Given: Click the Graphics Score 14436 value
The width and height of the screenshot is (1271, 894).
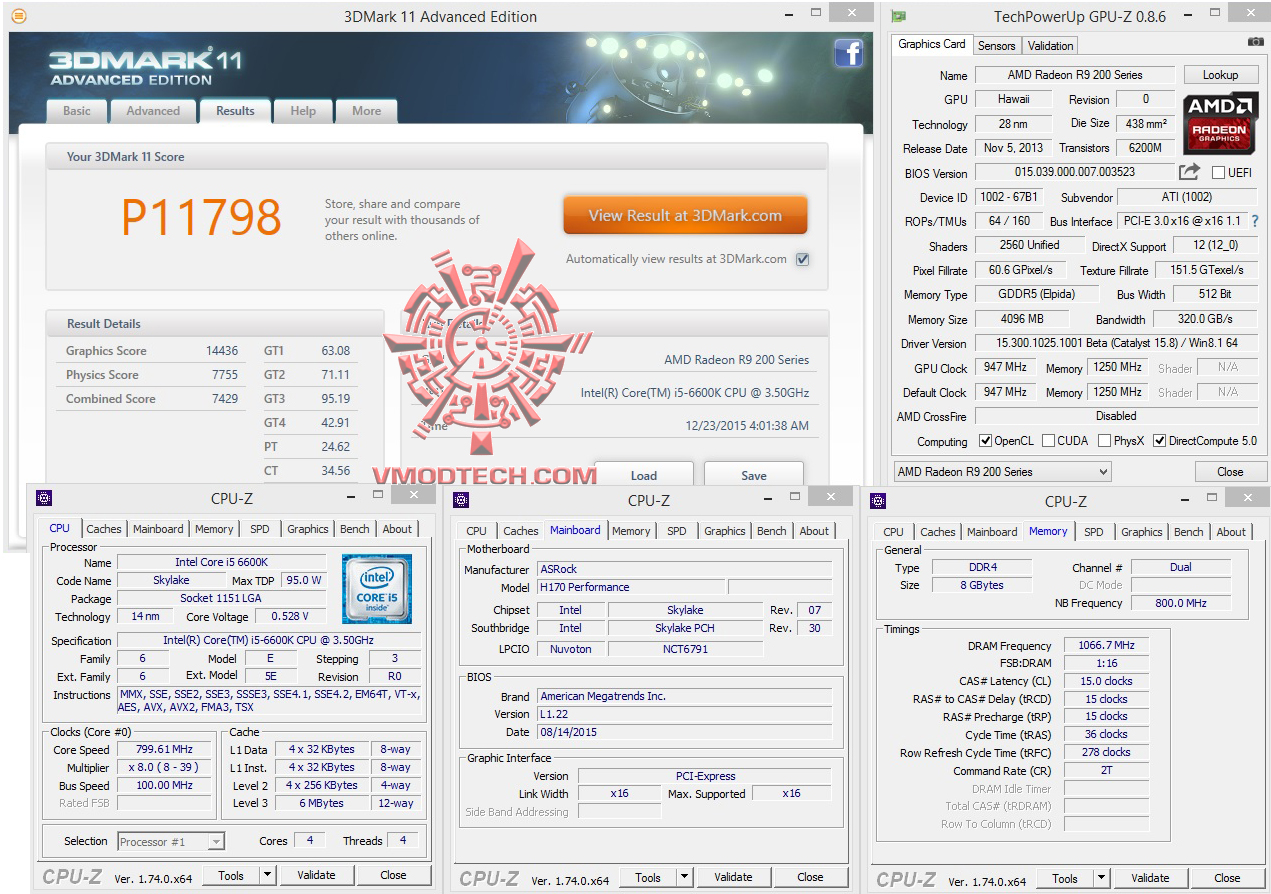Looking at the screenshot, I should pos(222,351).
